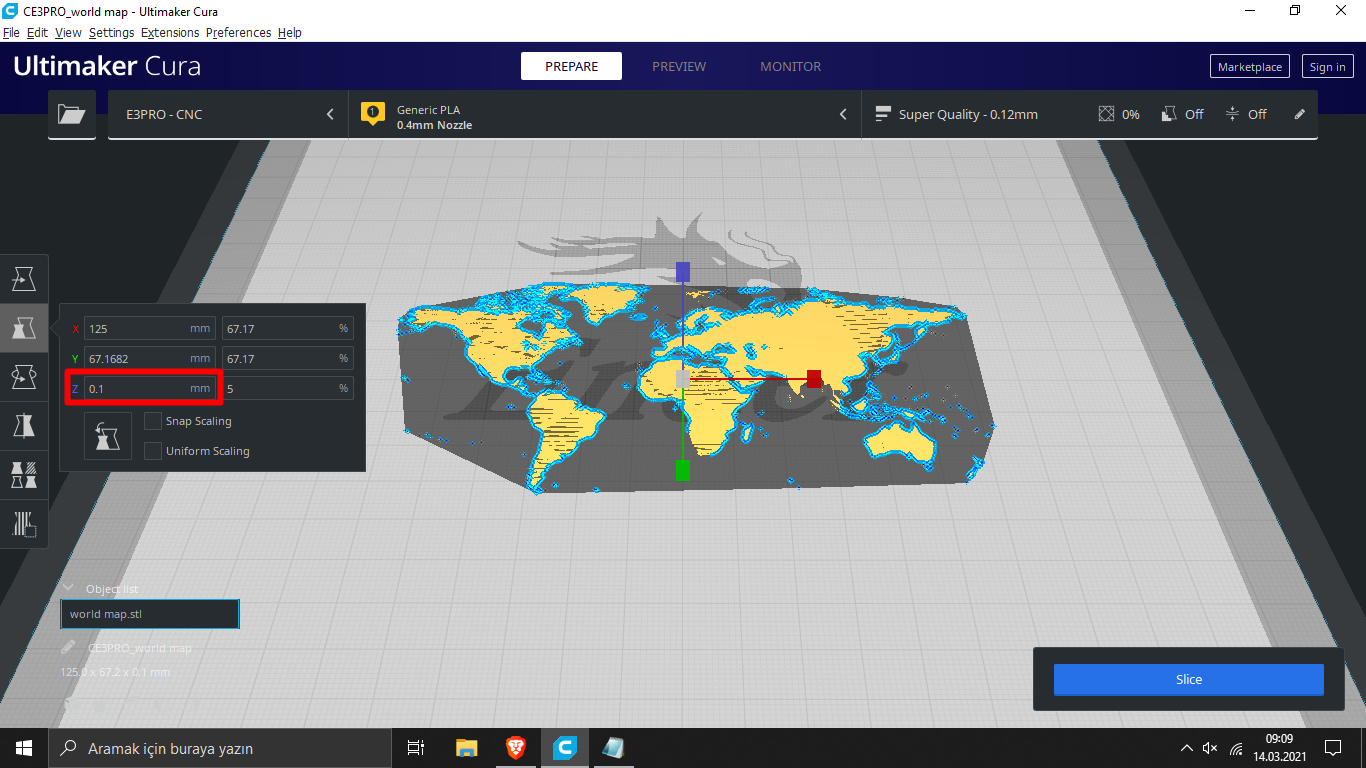
Task: Switch to the PREVIEW stage tab
Action: coord(679,66)
